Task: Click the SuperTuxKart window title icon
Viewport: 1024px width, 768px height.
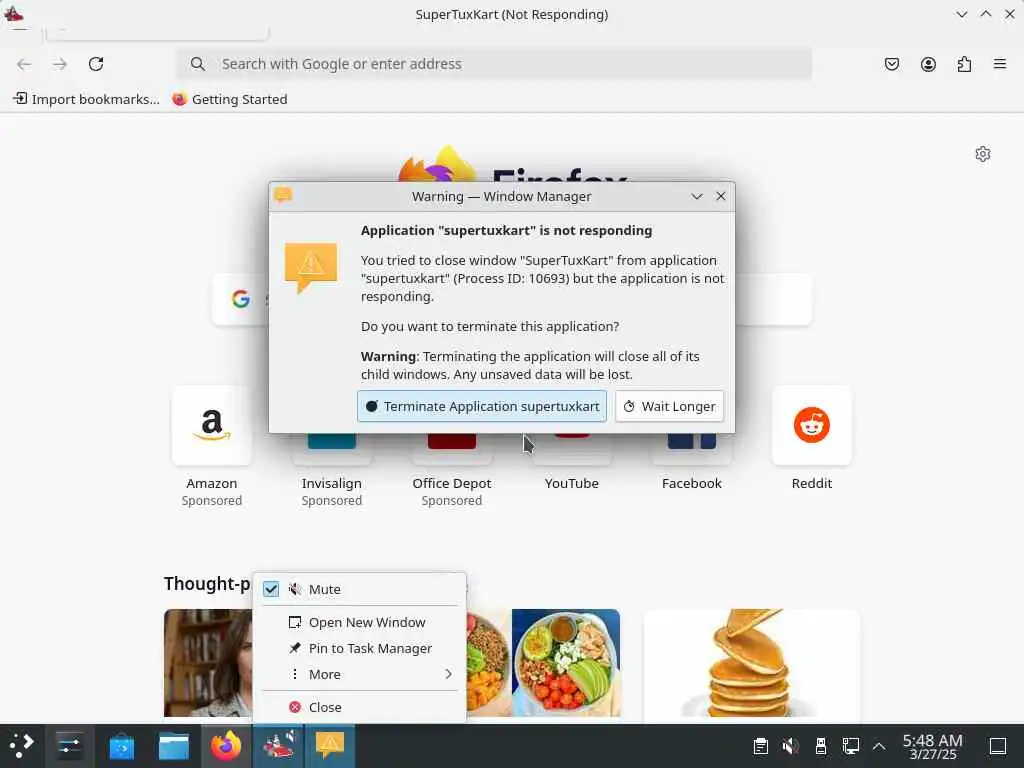Action: click(x=14, y=14)
